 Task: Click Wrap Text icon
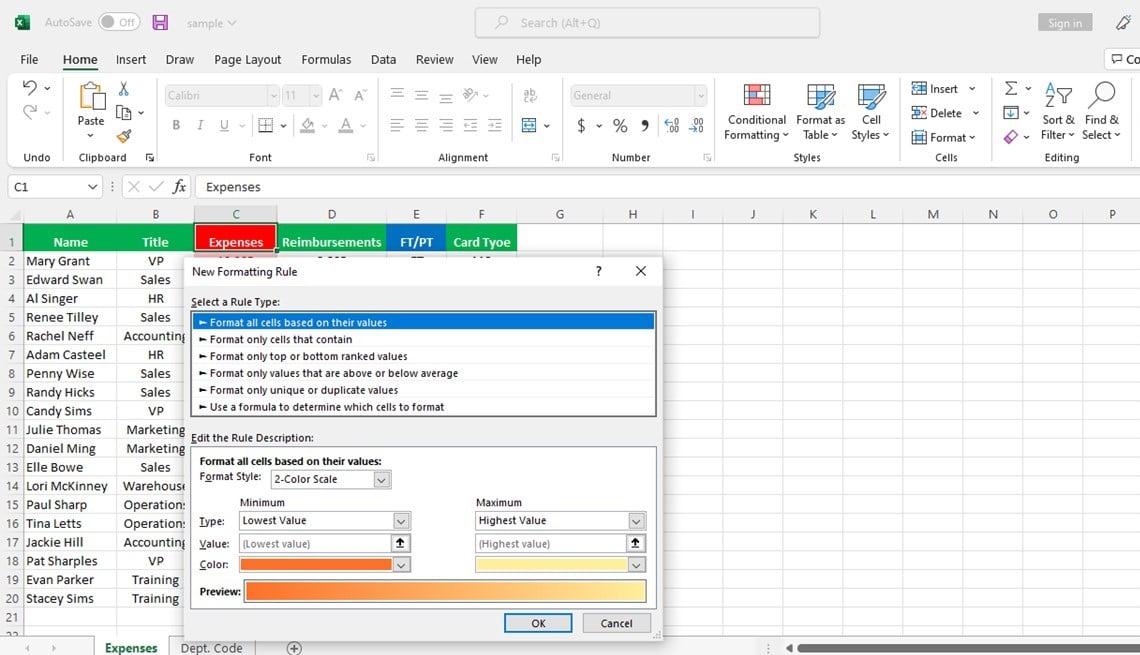click(530, 95)
